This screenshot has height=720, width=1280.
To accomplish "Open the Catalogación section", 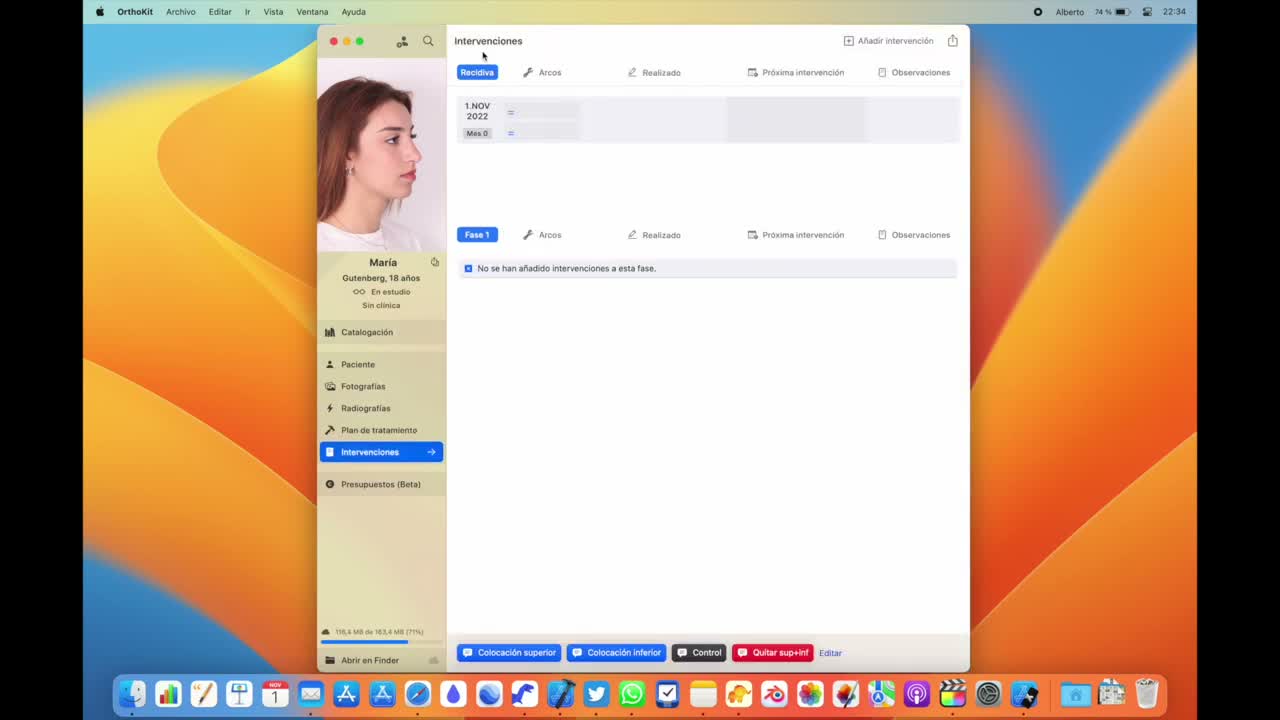I will tap(382, 332).
